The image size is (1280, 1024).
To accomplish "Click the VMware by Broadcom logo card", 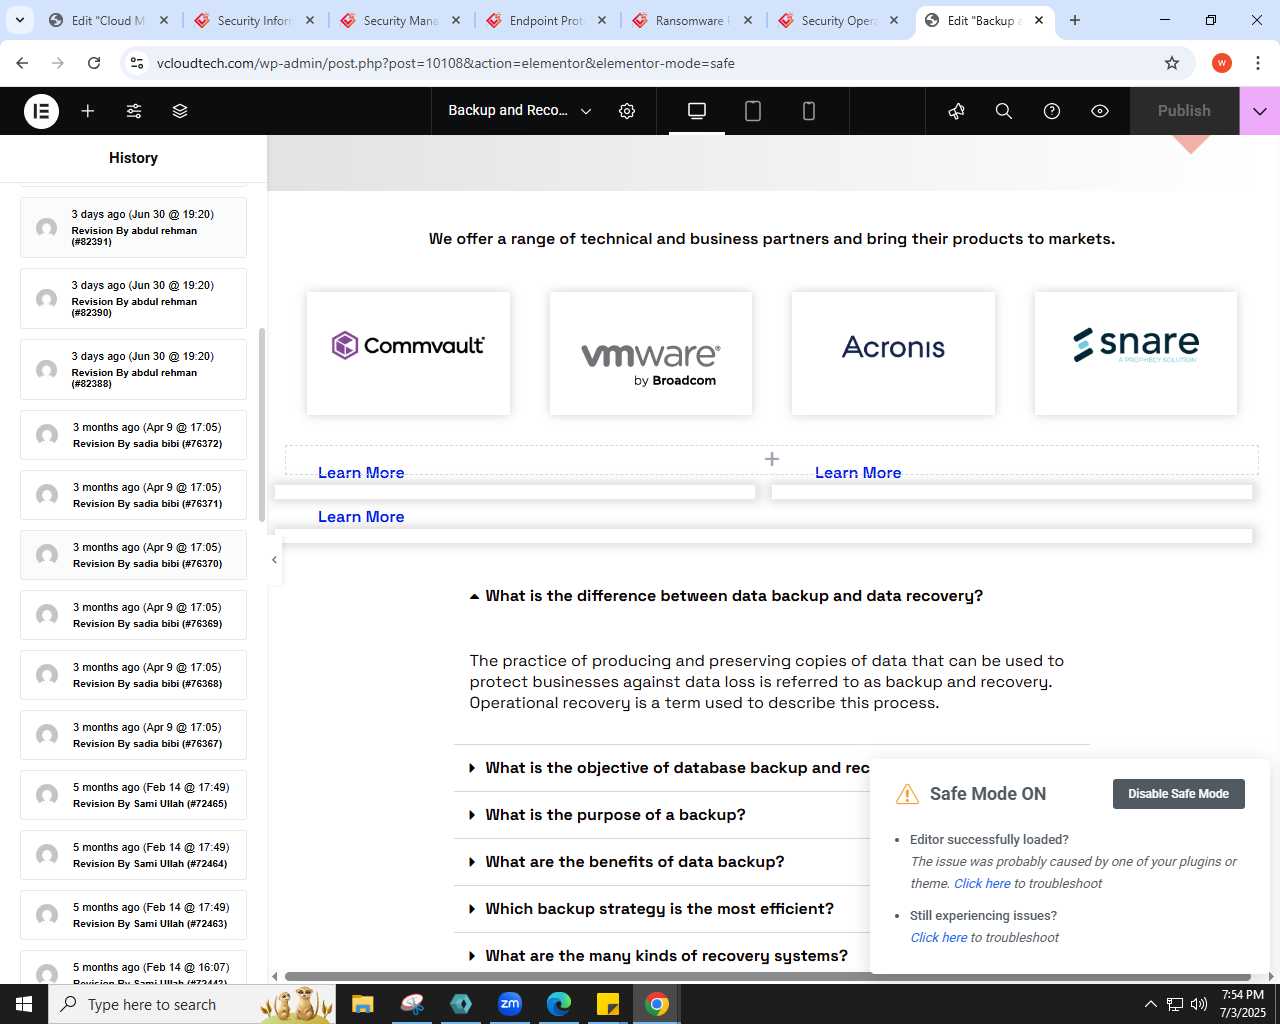I will pyautogui.click(x=651, y=353).
